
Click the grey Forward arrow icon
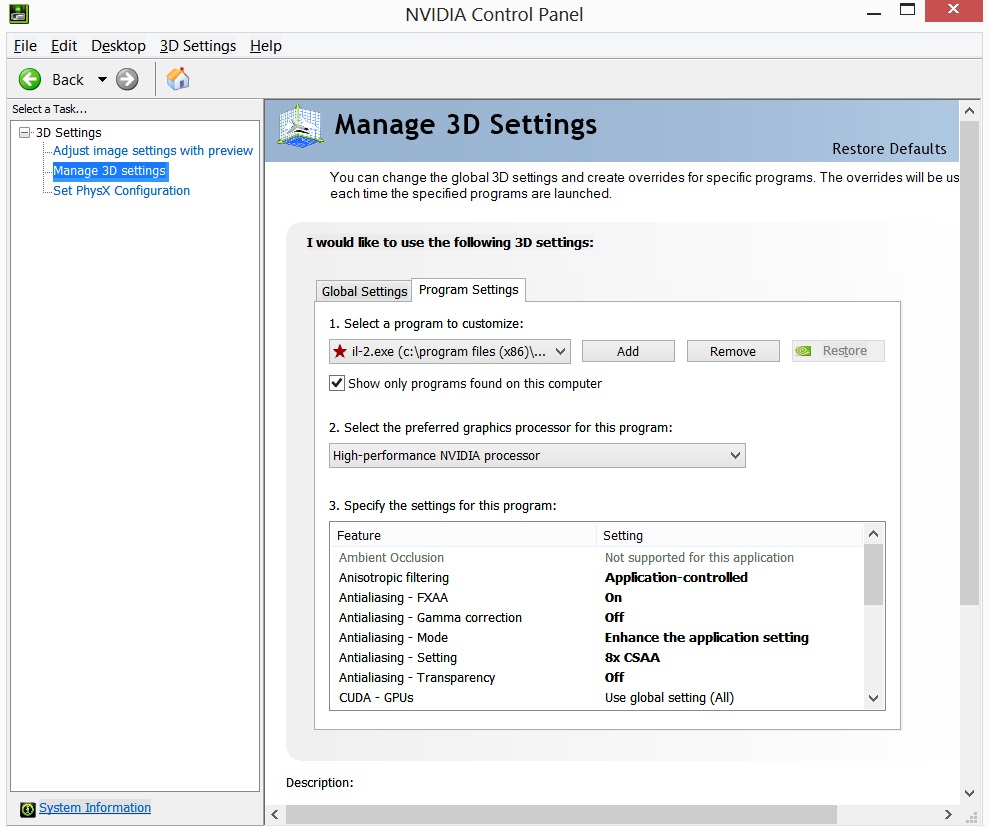(x=127, y=79)
